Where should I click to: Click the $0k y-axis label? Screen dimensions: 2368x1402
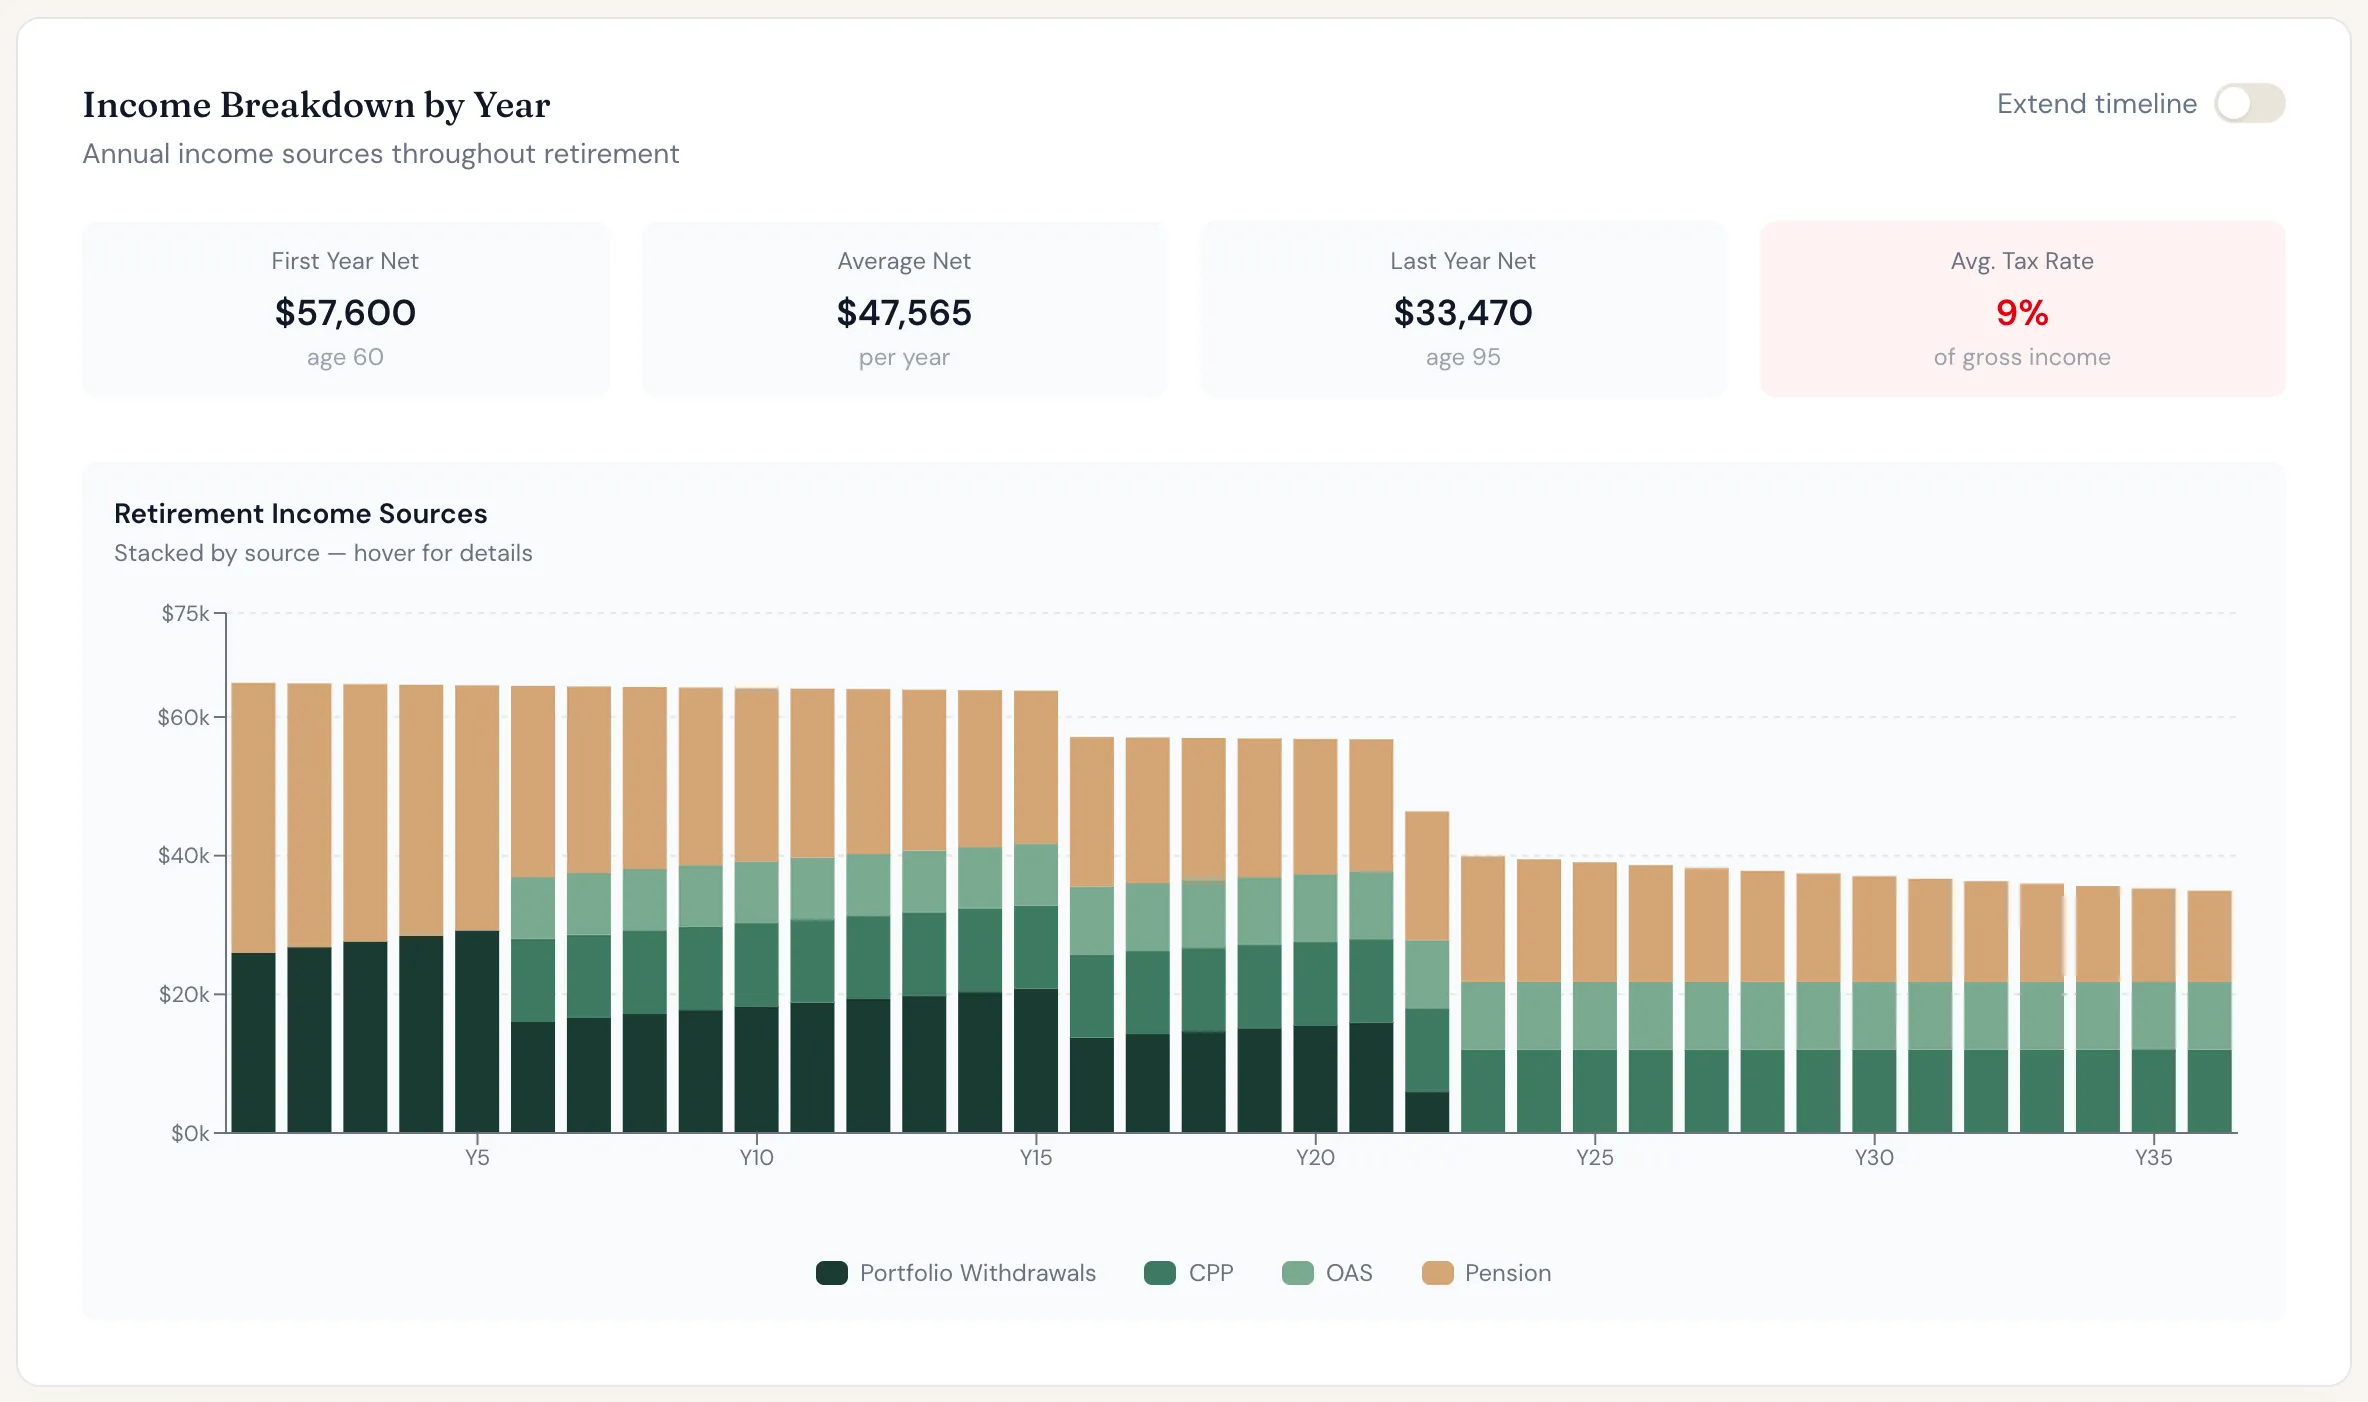click(190, 1133)
